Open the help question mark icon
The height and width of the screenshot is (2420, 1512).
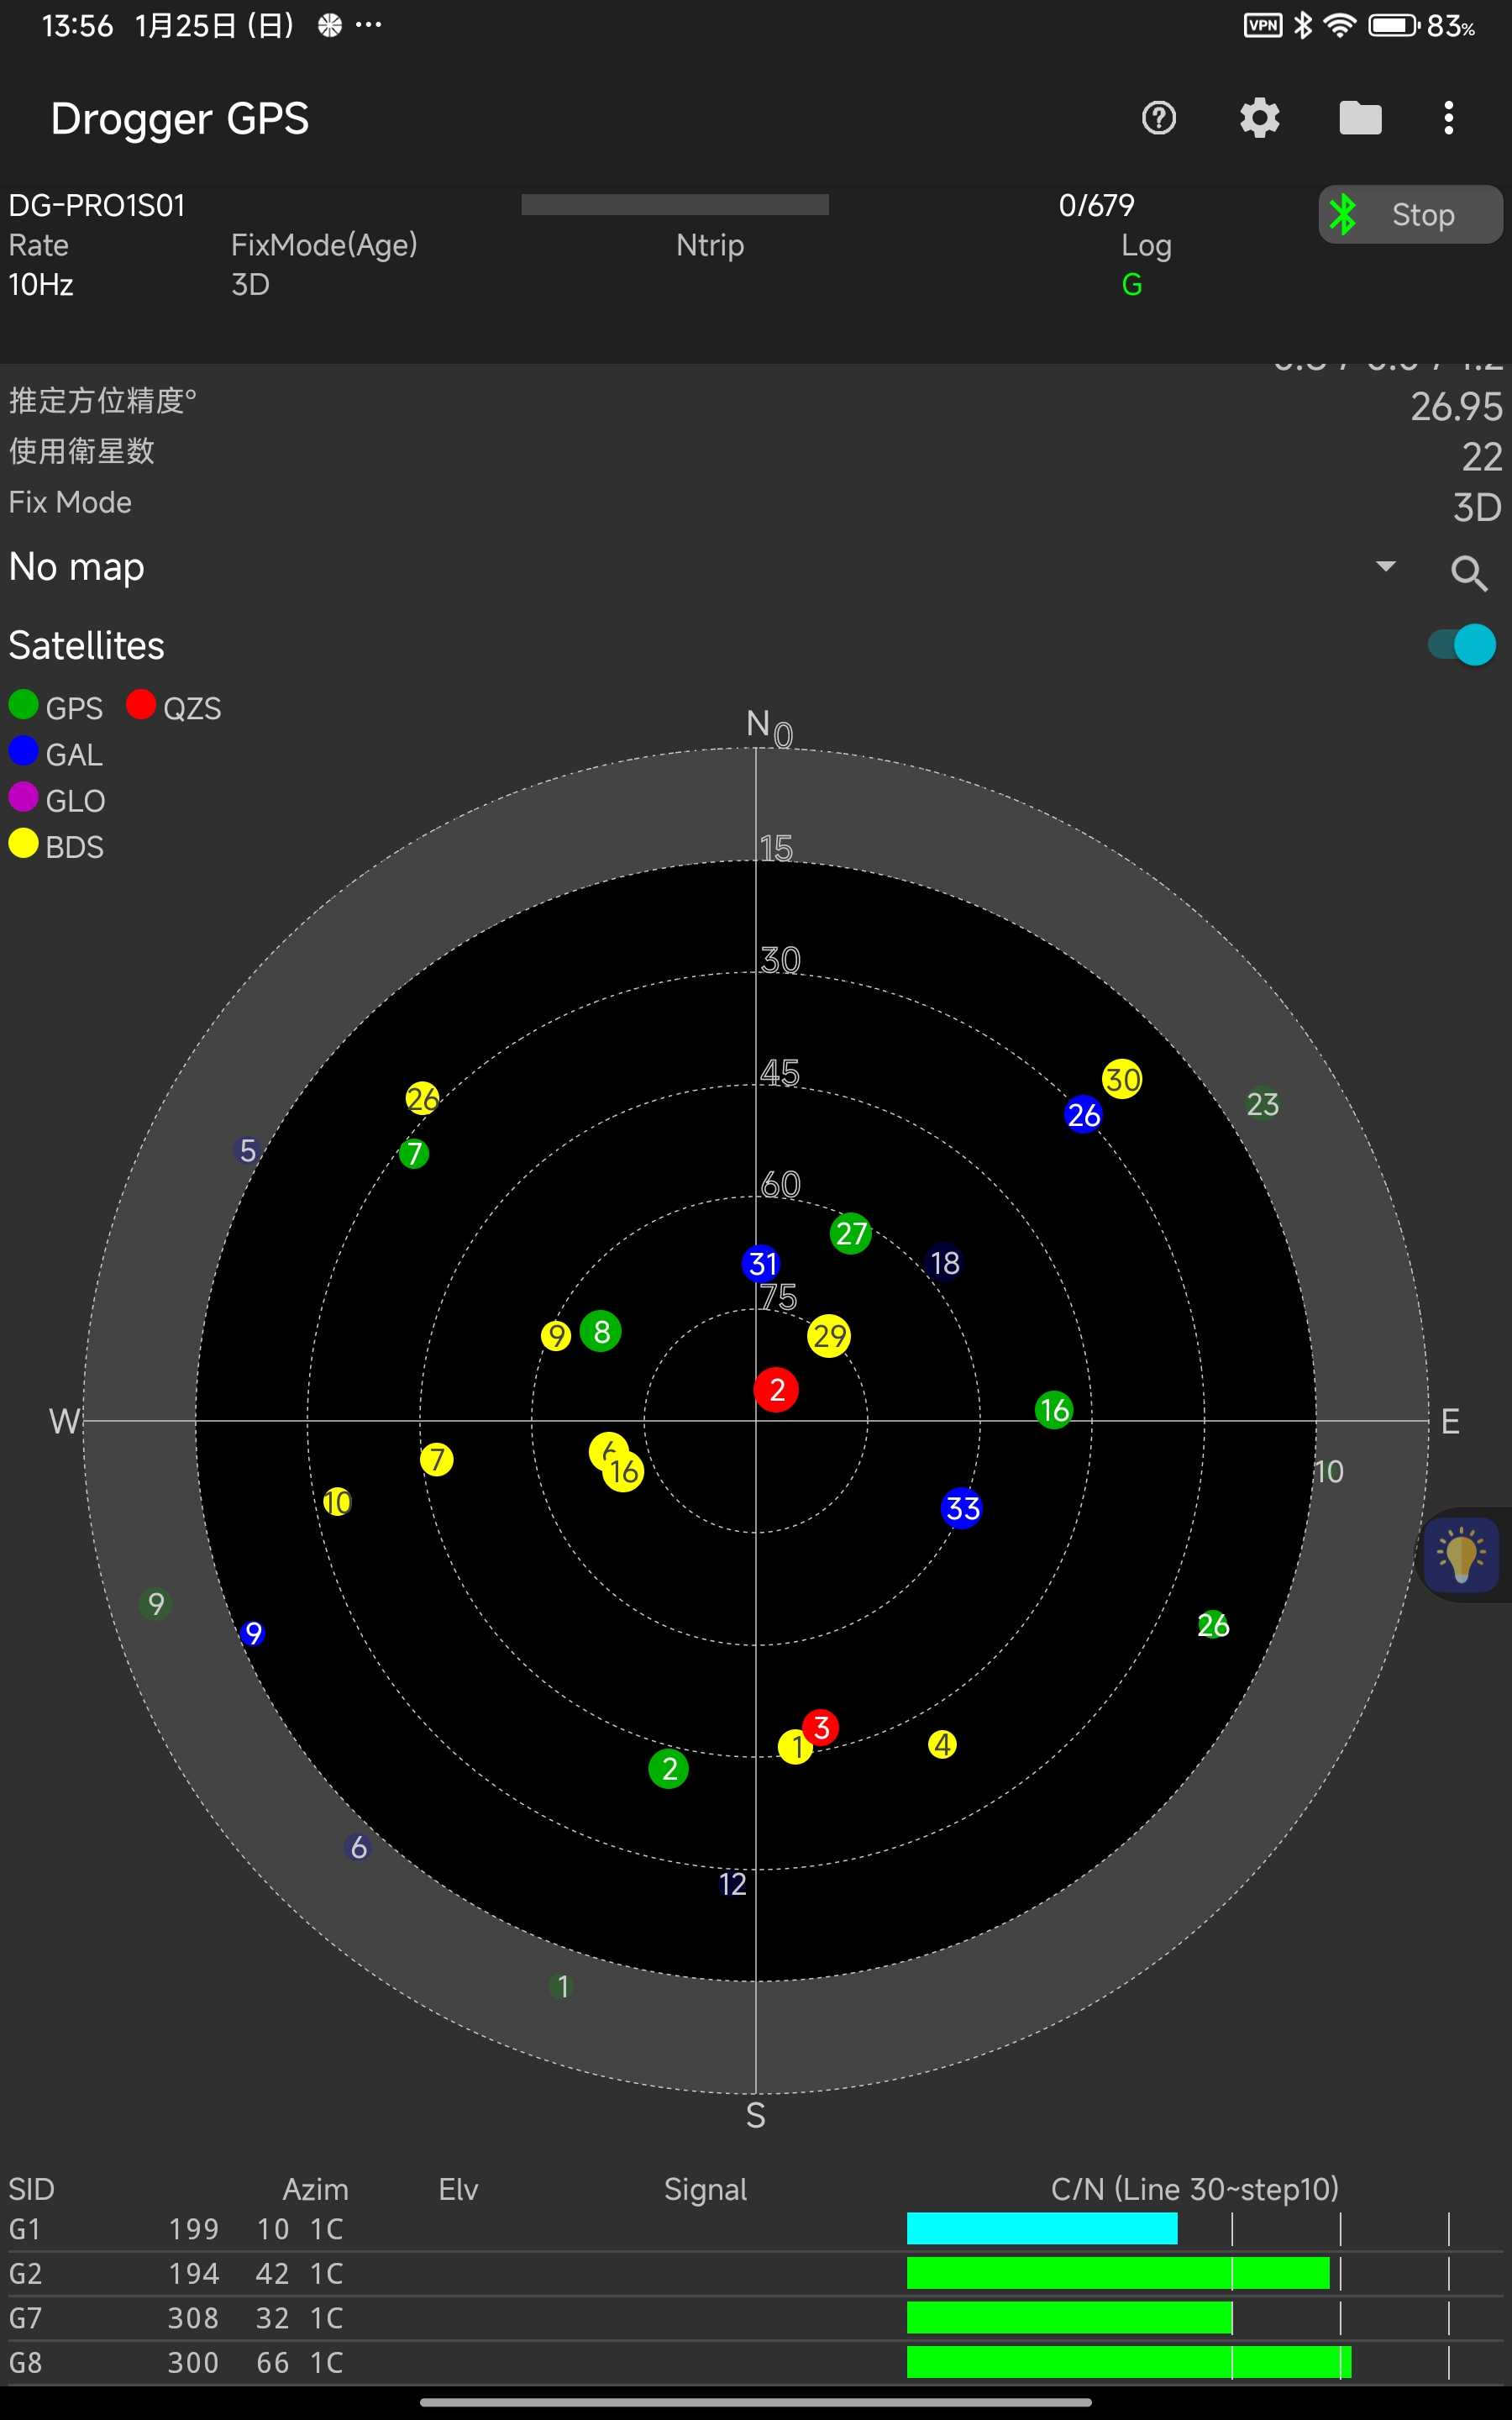pyautogui.click(x=1158, y=118)
